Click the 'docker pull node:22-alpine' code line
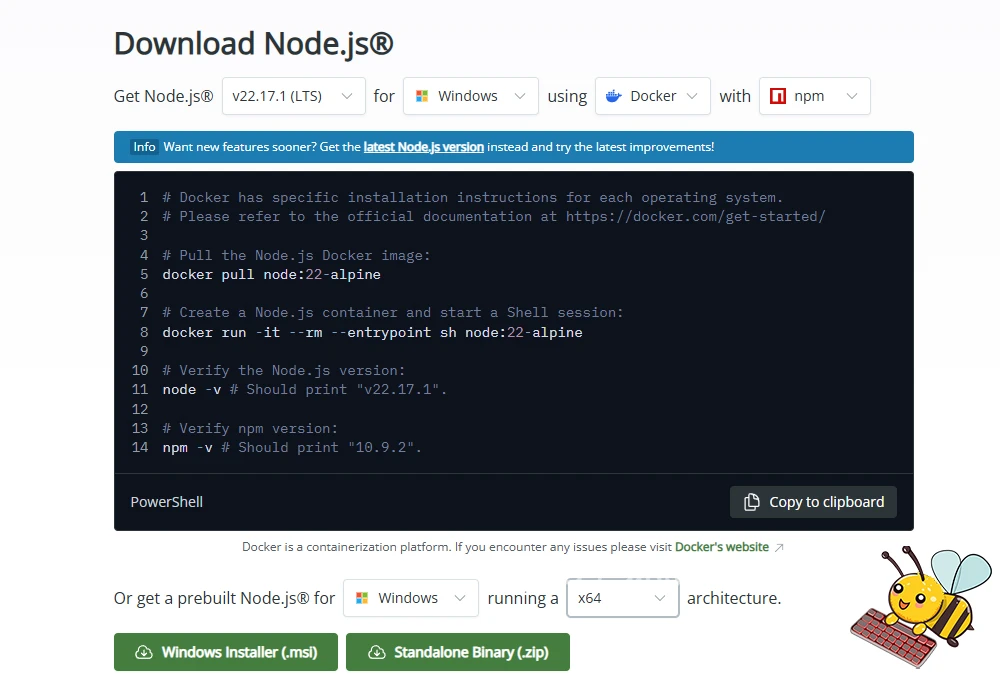This screenshot has height=700, width=1000. (272, 274)
